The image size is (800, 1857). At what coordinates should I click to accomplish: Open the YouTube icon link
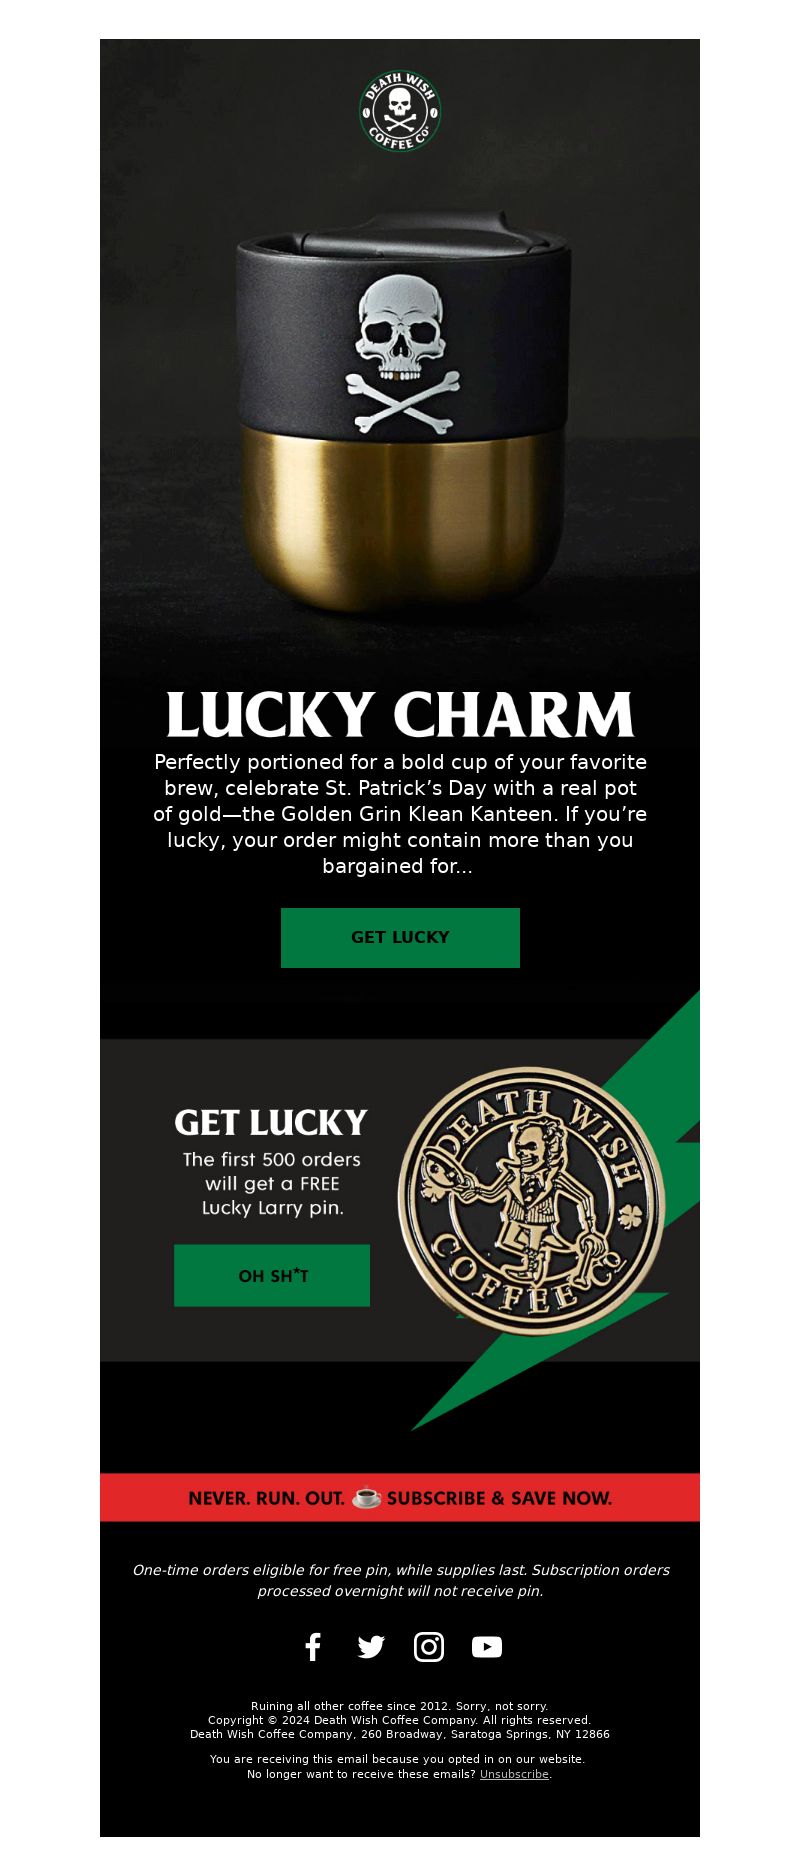click(x=487, y=1647)
